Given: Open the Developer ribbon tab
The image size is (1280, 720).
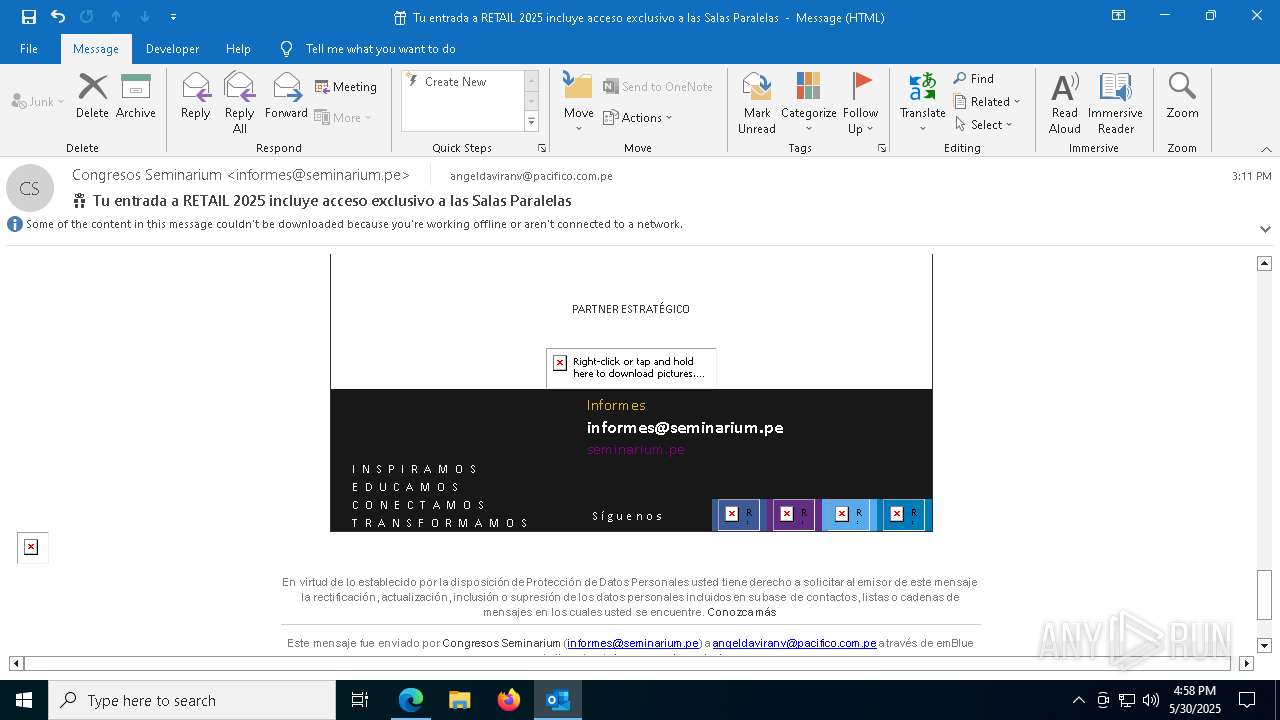Looking at the screenshot, I should tap(172, 49).
